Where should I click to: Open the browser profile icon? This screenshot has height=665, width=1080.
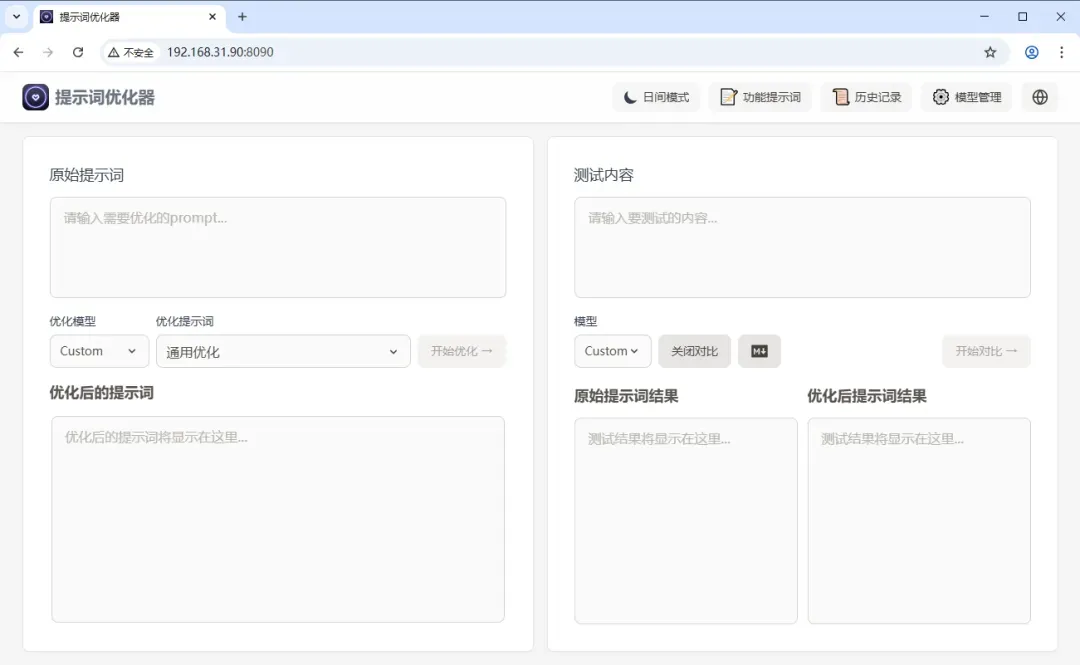click(x=1031, y=52)
